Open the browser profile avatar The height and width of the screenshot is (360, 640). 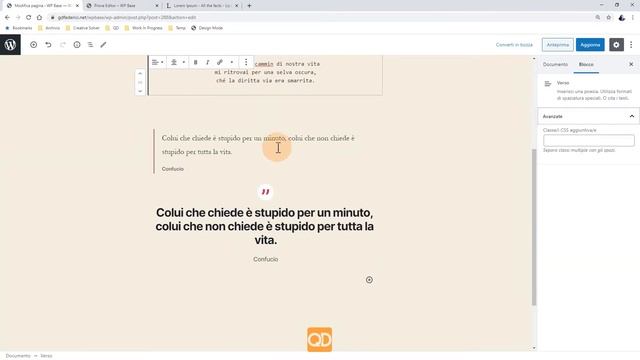click(622, 18)
